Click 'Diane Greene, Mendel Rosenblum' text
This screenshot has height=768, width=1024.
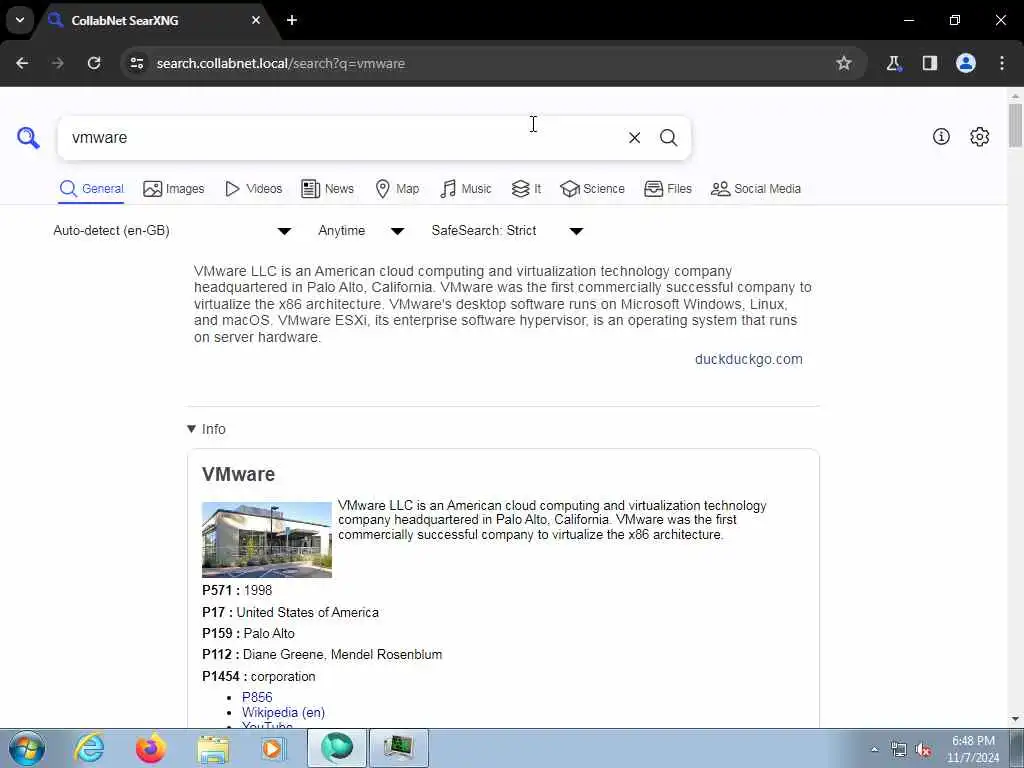click(x=342, y=654)
